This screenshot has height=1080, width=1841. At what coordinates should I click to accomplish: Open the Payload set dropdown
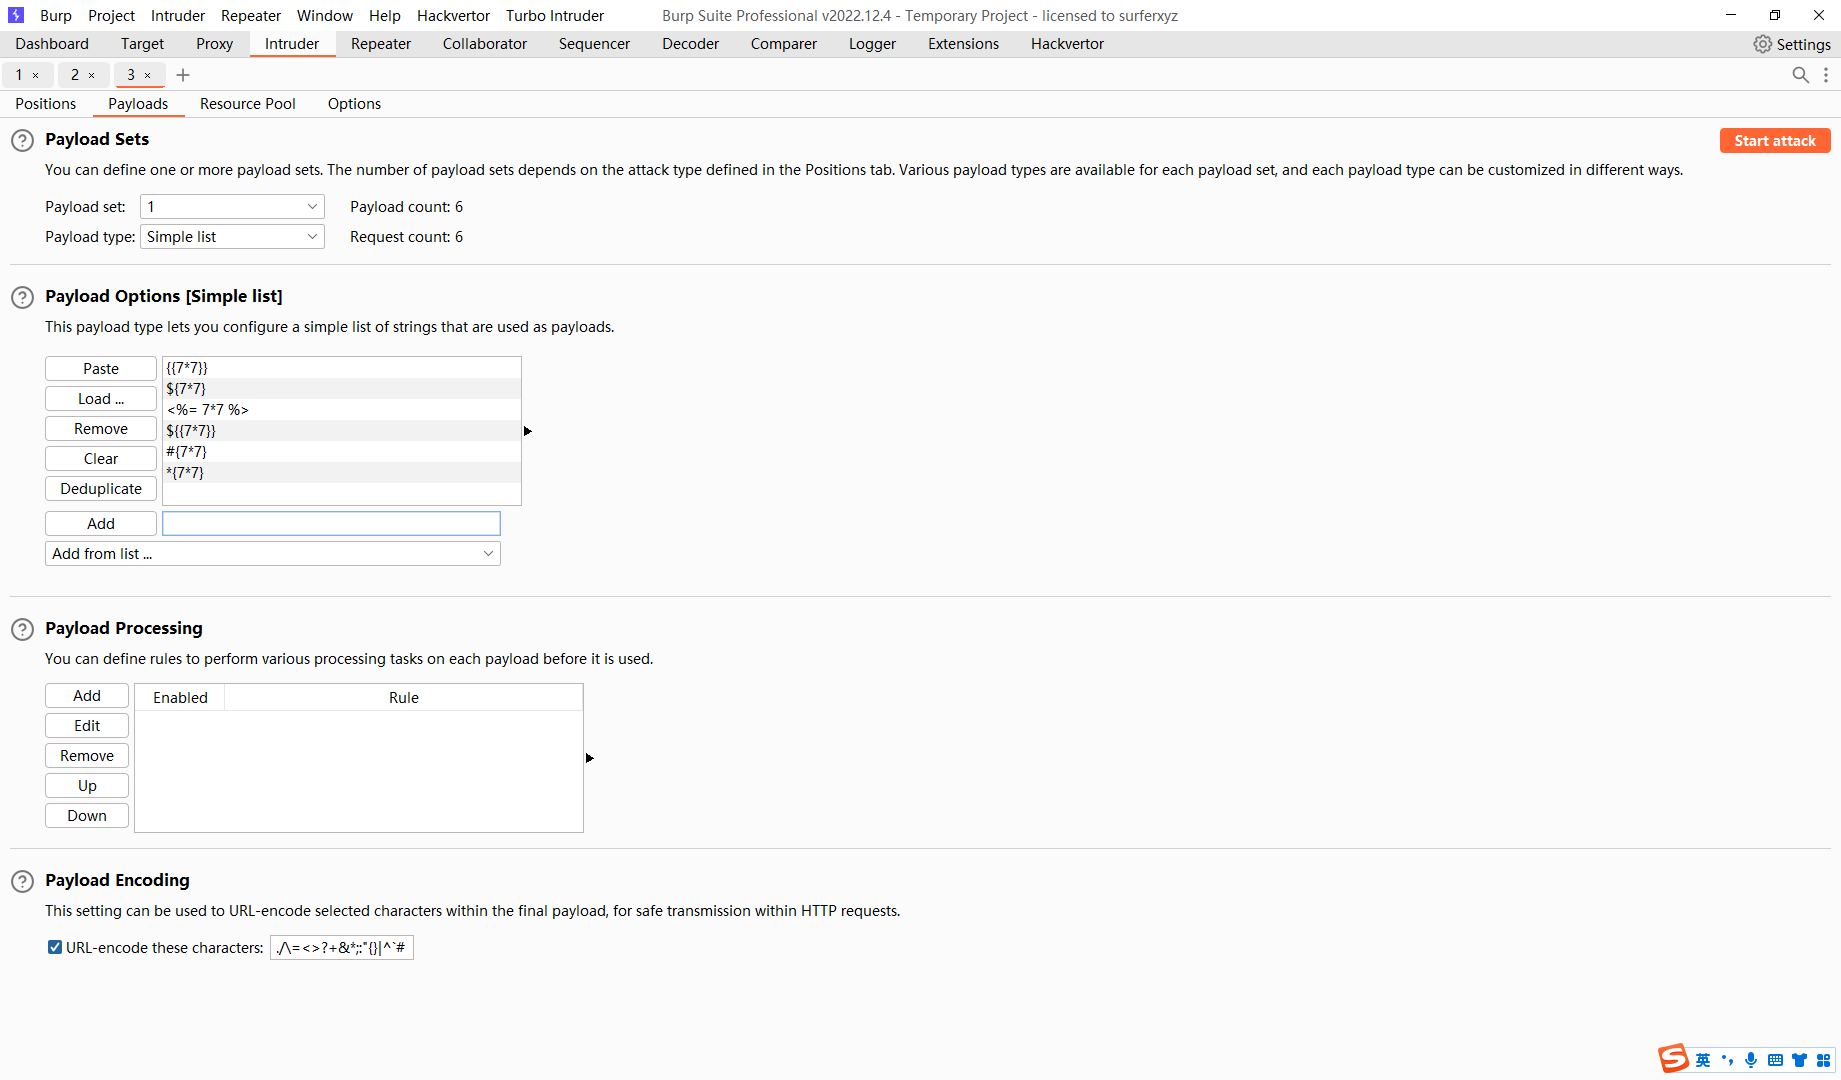pyautogui.click(x=232, y=207)
